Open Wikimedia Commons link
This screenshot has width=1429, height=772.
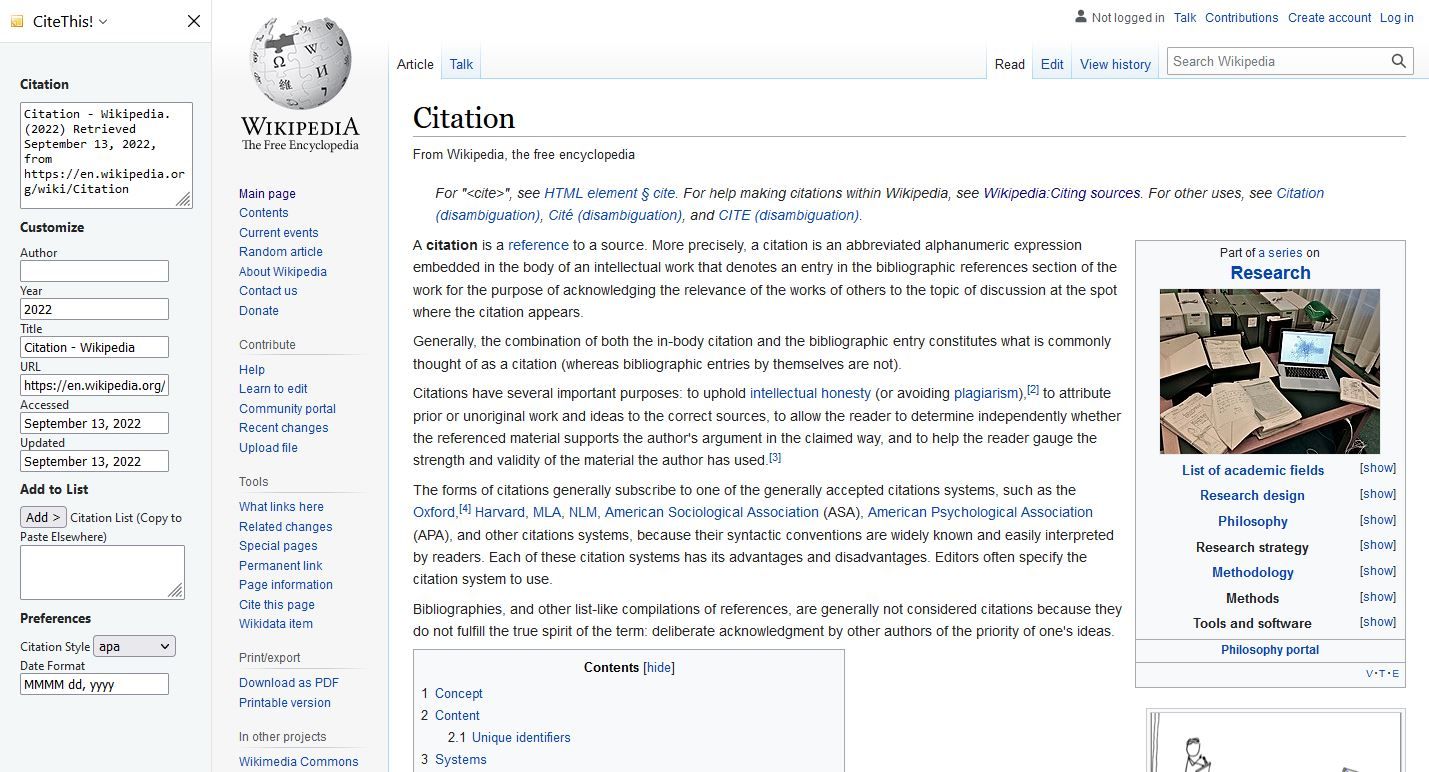click(x=298, y=761)
